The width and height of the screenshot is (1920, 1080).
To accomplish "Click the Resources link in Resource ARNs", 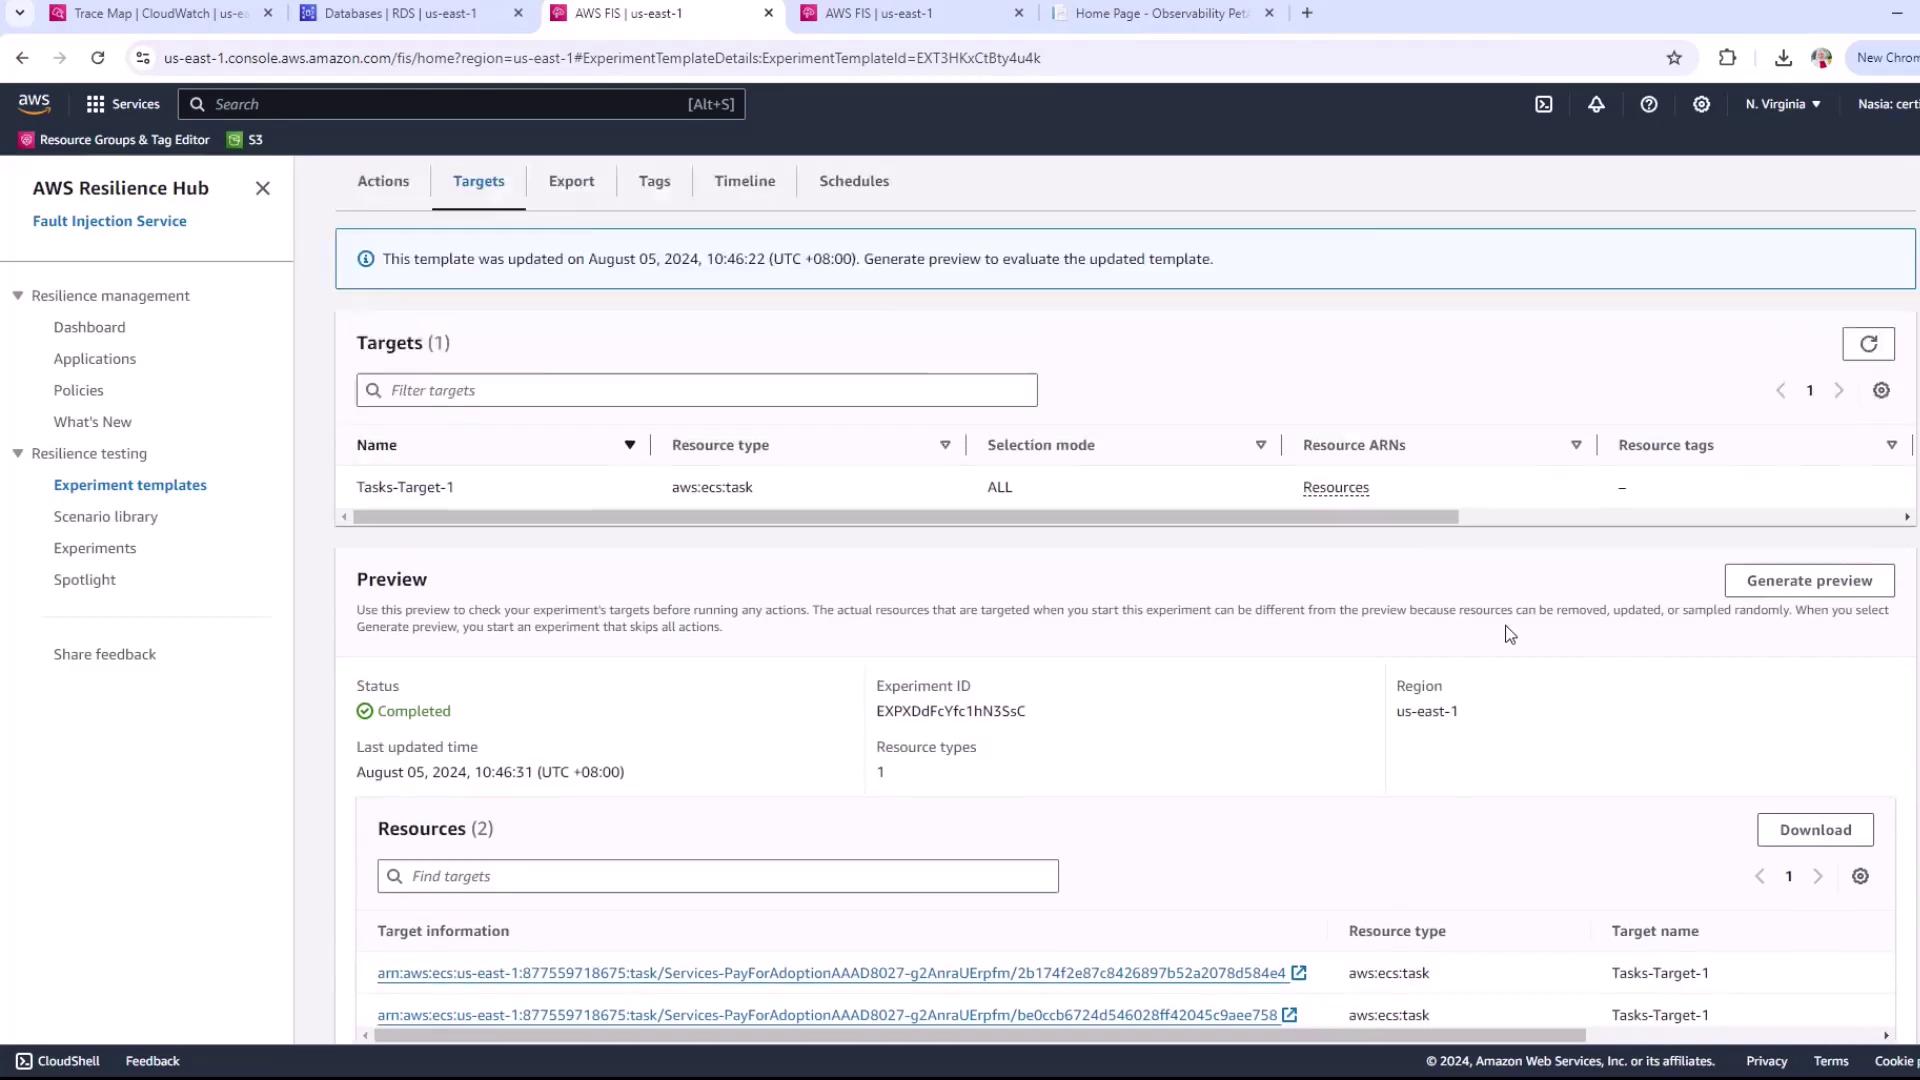I will click(1335, 488).
